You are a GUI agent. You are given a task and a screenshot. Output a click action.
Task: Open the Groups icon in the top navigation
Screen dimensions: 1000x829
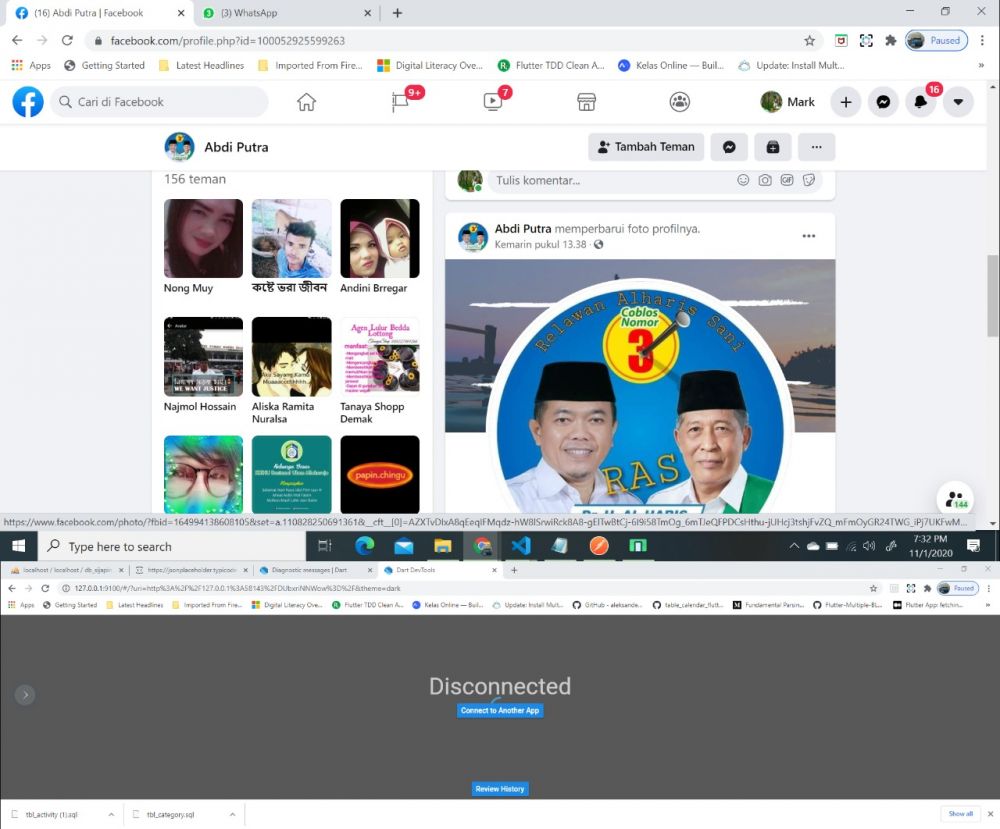680,102
